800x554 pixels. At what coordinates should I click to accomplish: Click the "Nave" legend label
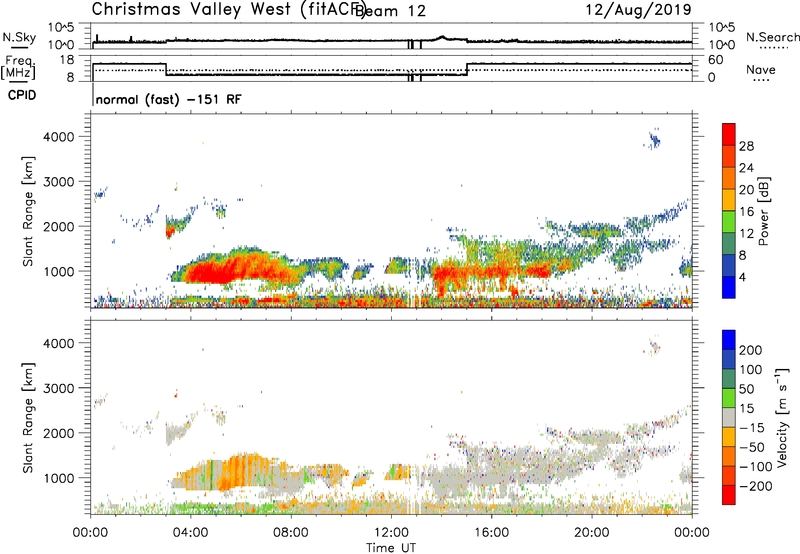760,70
